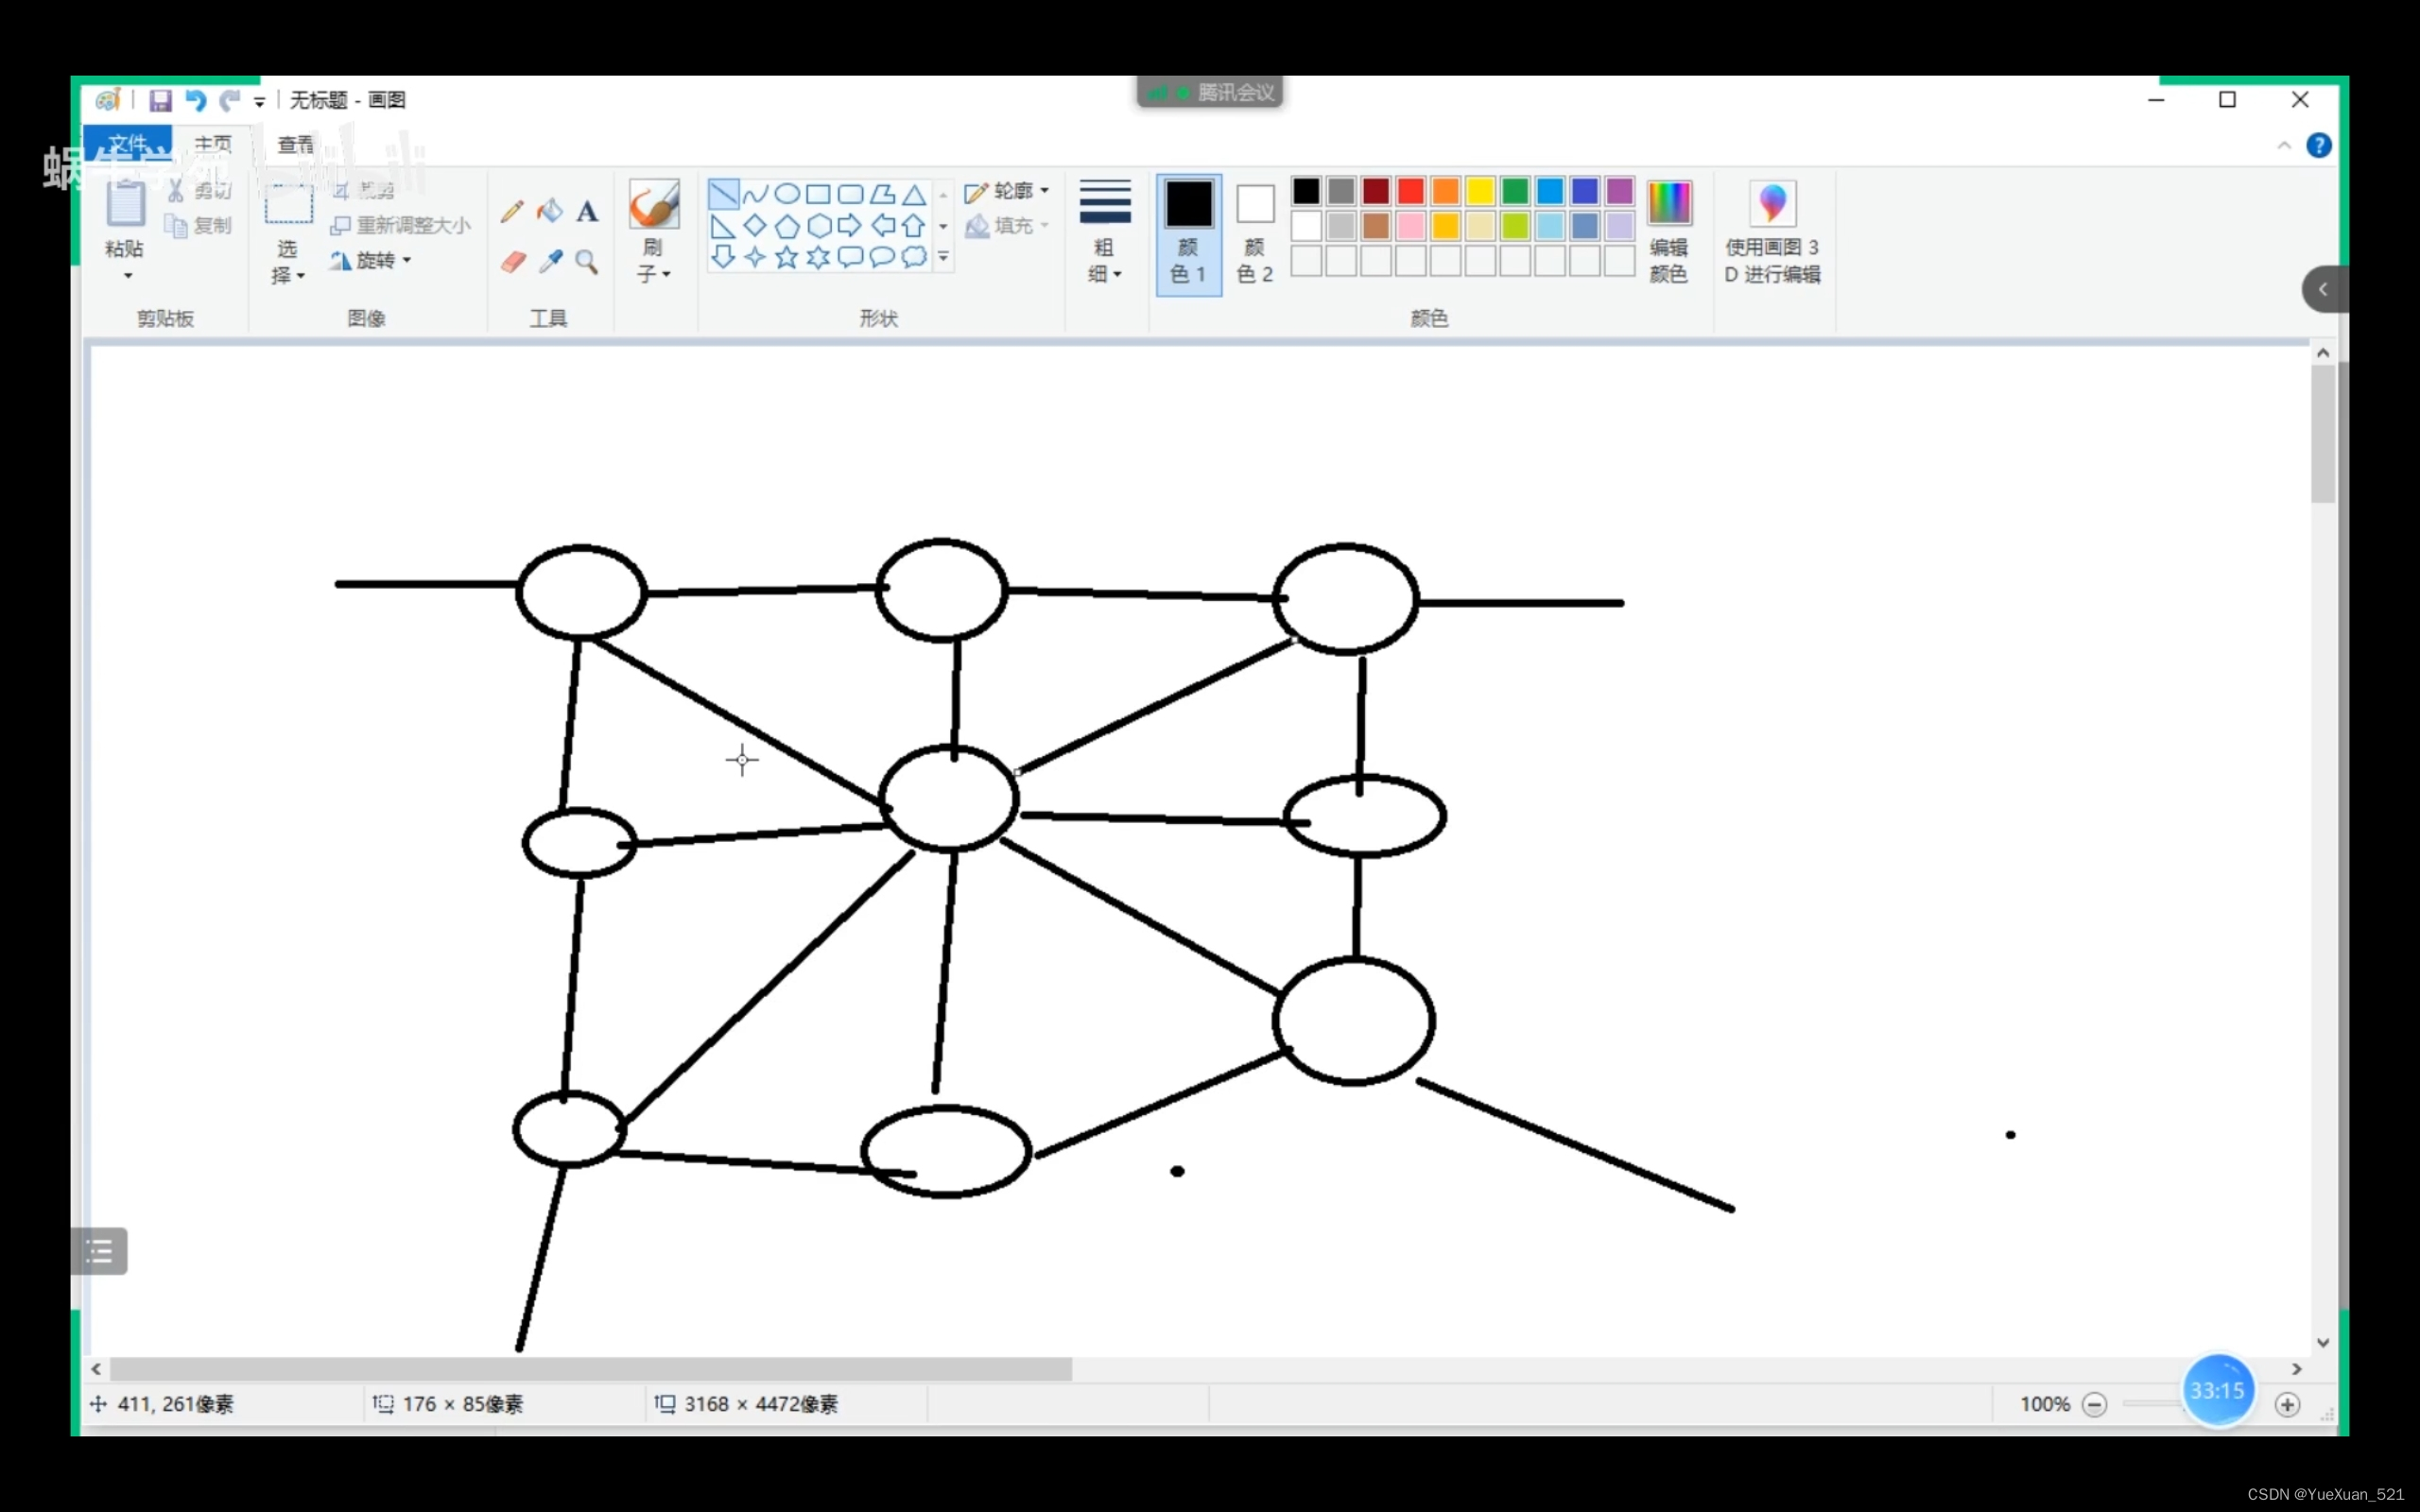
Task: Open the Customize Quick Access Toolbar dropdown
Action: pyautogui.click(x=260, y=101)
